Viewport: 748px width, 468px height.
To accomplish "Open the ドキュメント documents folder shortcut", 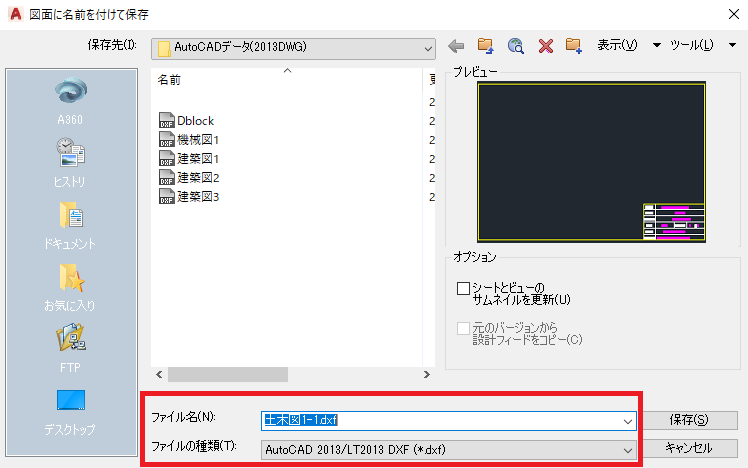I will click(71, 225).
